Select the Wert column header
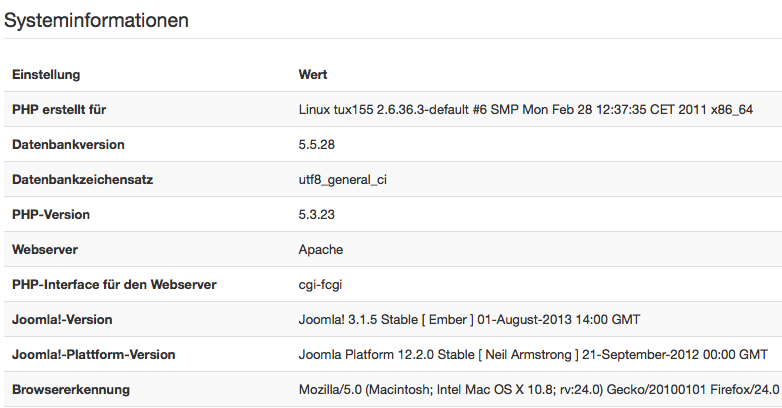 (x=313, y=74)
